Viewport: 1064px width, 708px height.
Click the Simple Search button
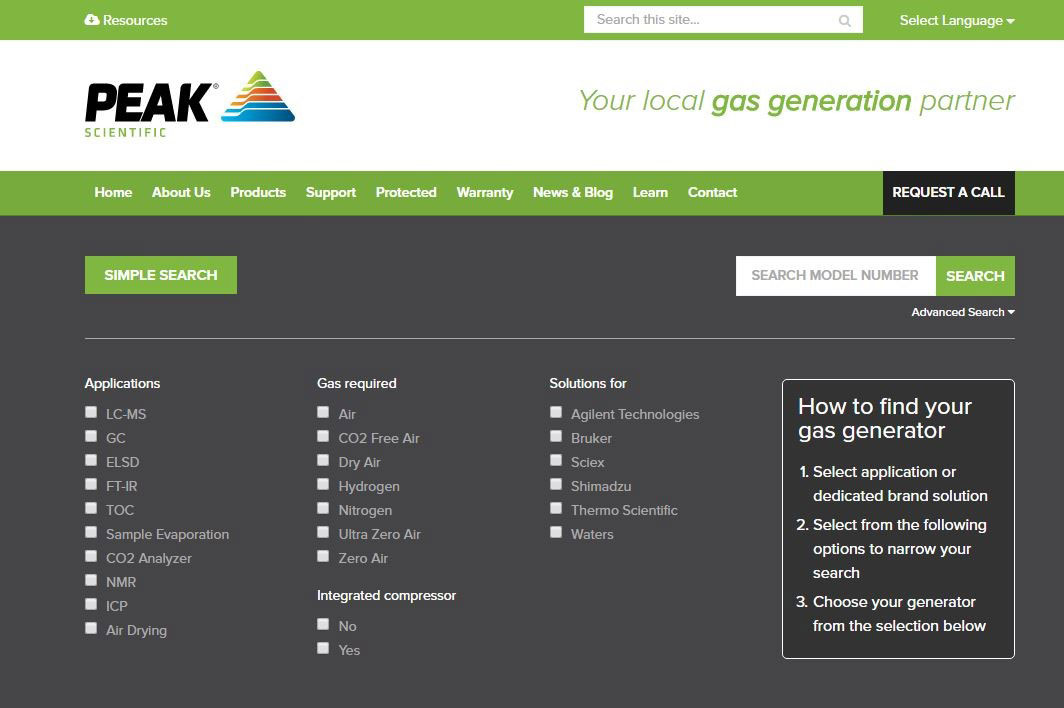161,275
